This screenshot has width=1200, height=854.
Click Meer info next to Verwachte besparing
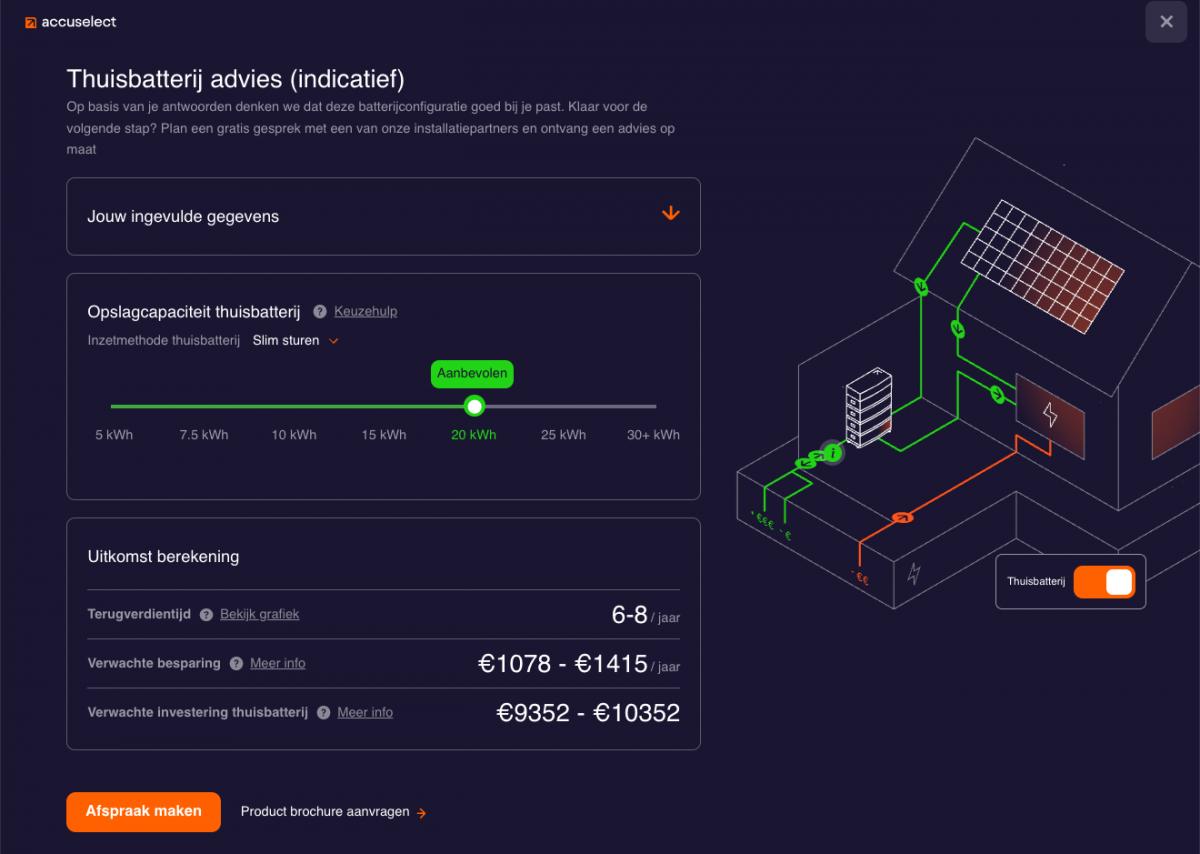tap(277, 664)
